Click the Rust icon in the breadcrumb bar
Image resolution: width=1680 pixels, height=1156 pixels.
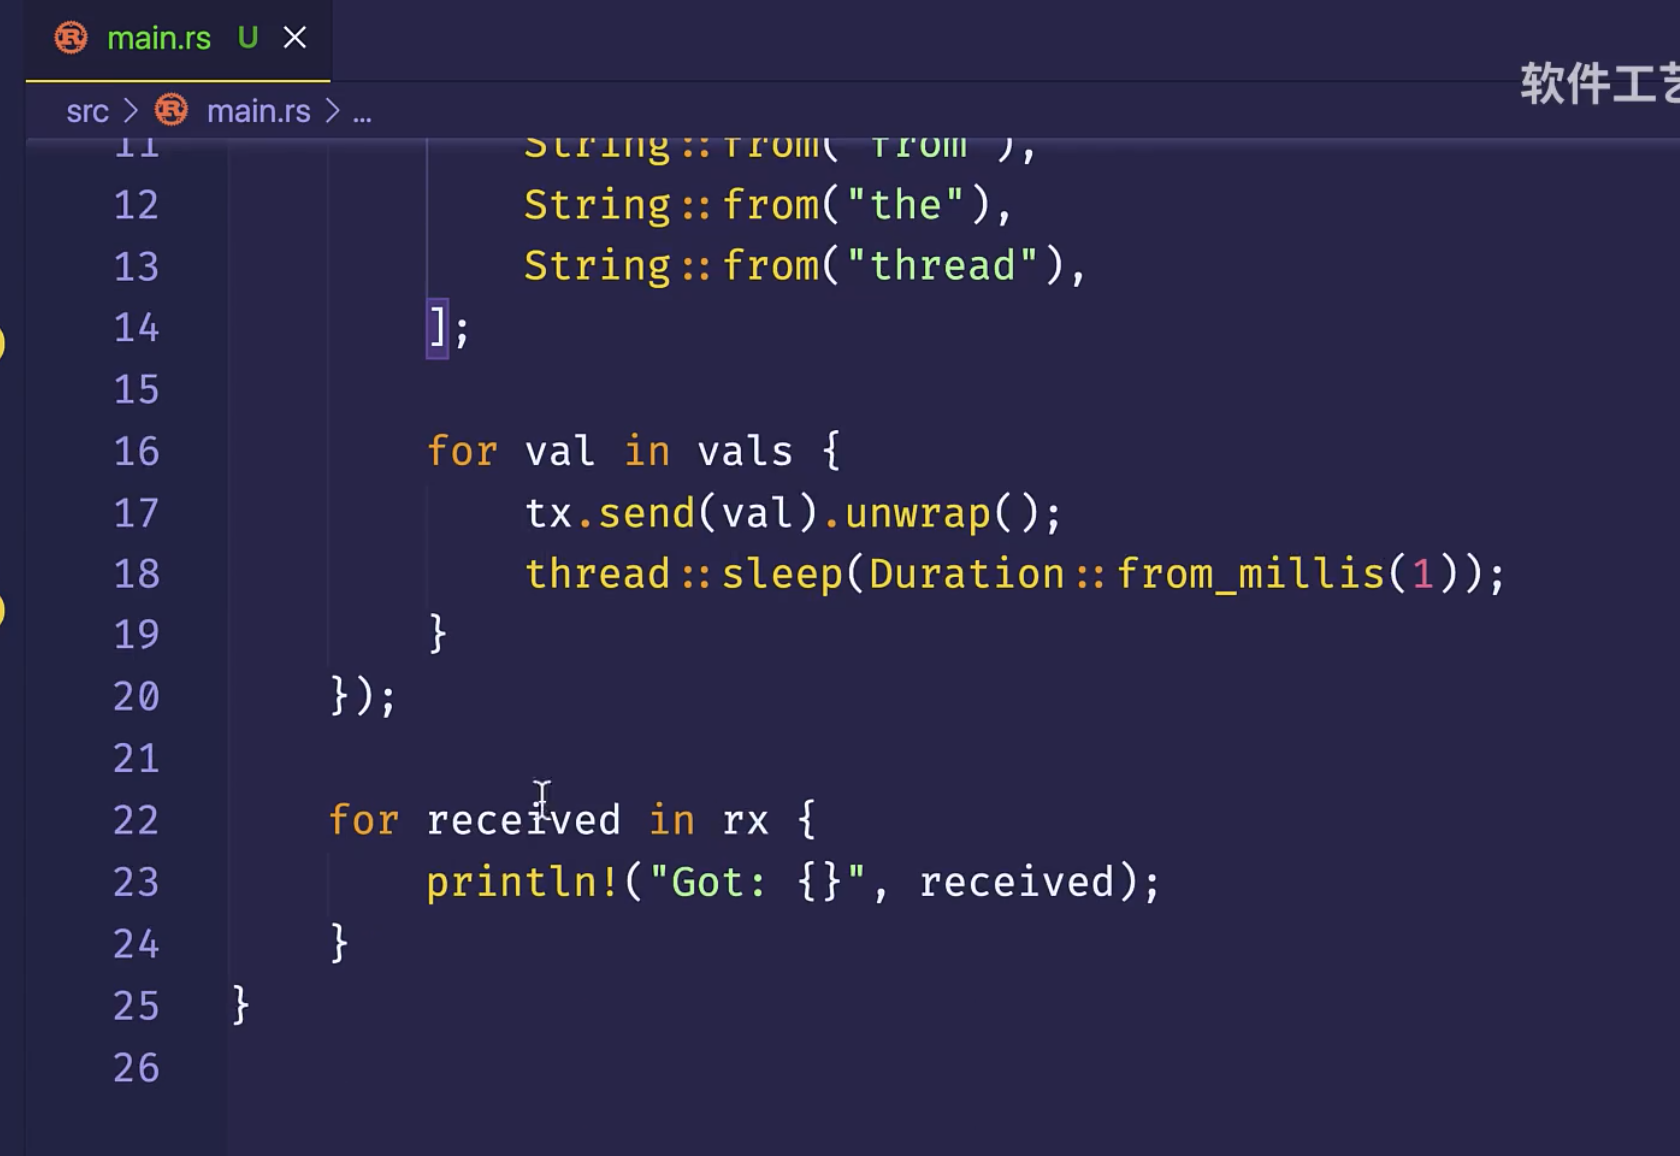pos(171,110)
